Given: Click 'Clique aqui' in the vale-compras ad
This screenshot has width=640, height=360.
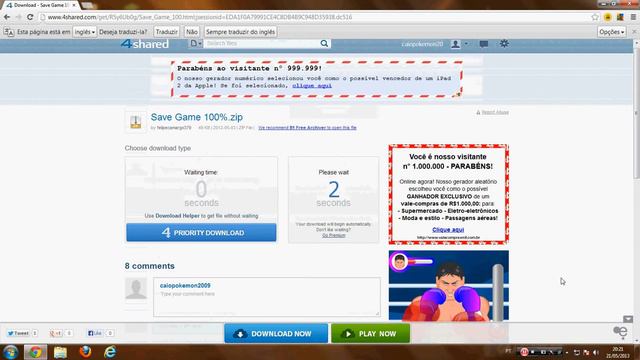Looking at the screenshot, I should coord(448,230).
